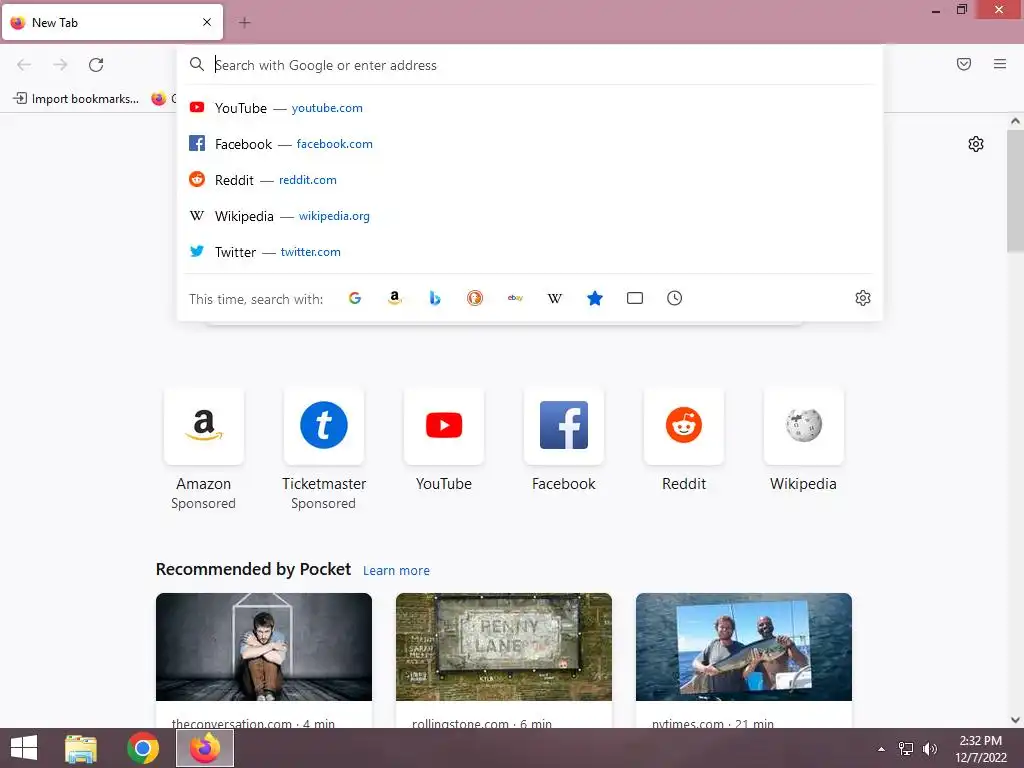
Task: Open the taskbar clock and date
Action: (x=980, y=749)
